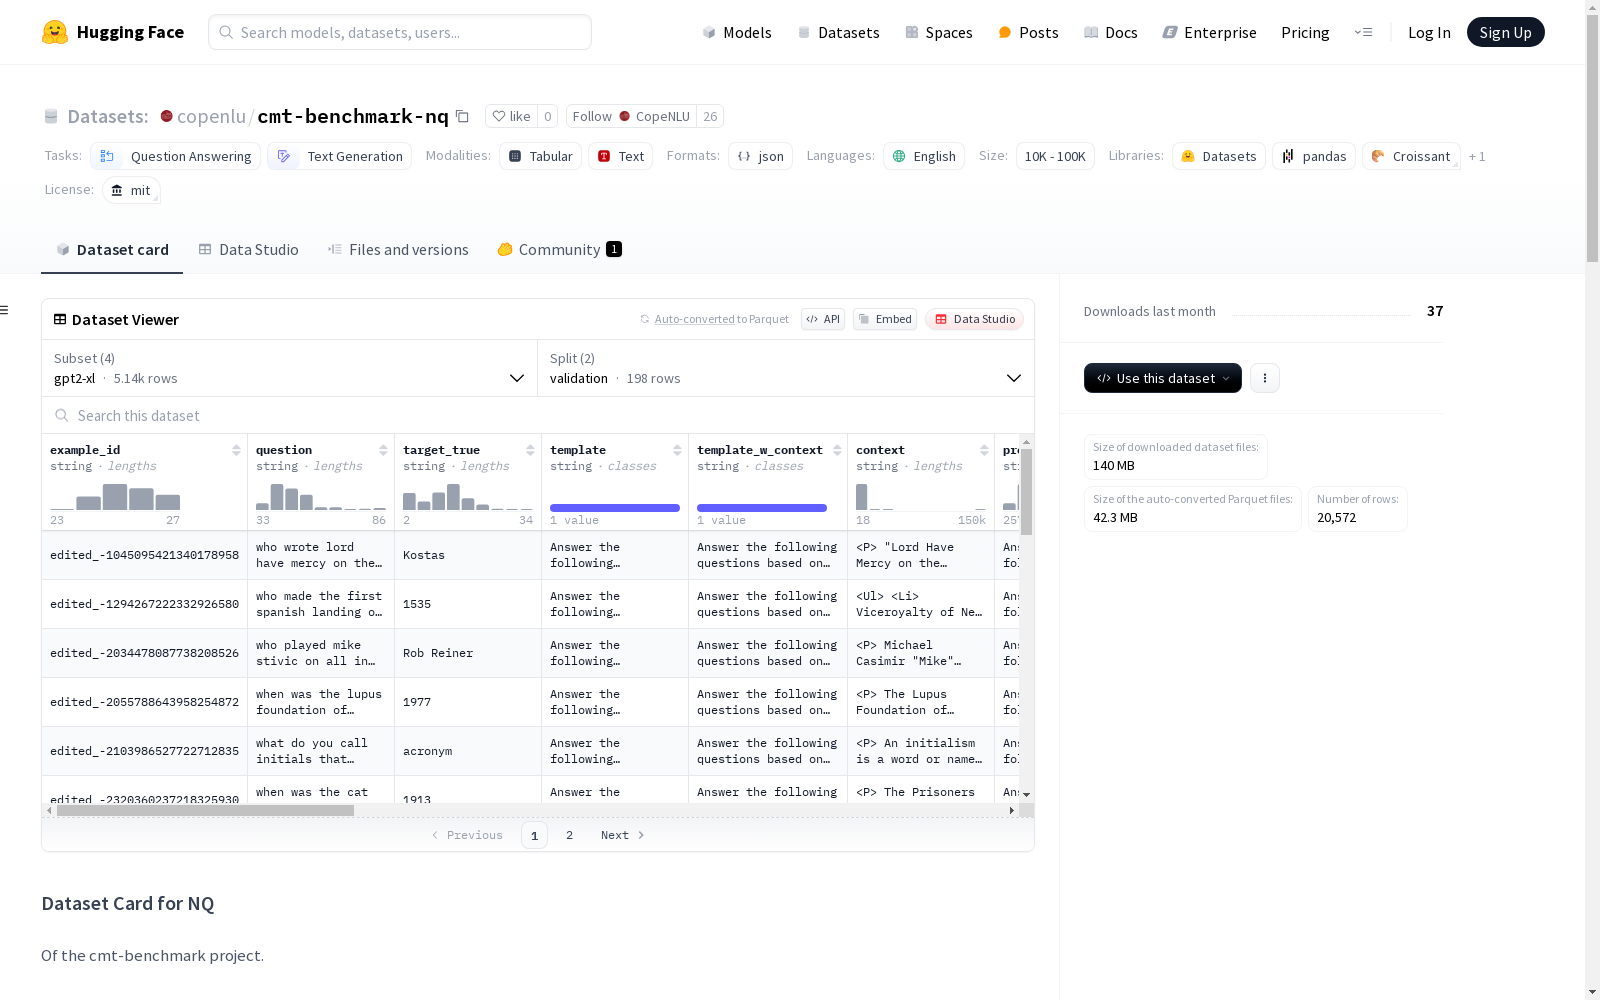Screen dimensions: 1600x1000
Task: Go to Posts in the navbar
Action: tap(1028, 32)
